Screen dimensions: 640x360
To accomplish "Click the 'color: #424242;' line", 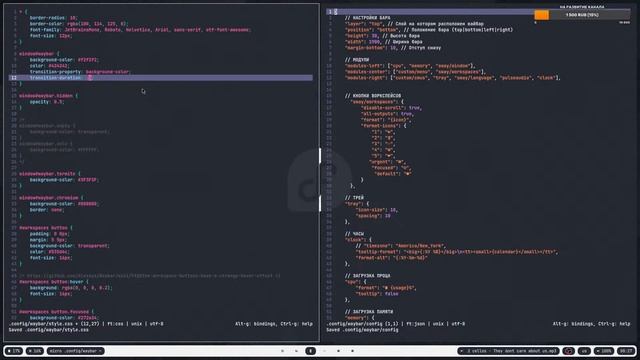I will (49, 66).
